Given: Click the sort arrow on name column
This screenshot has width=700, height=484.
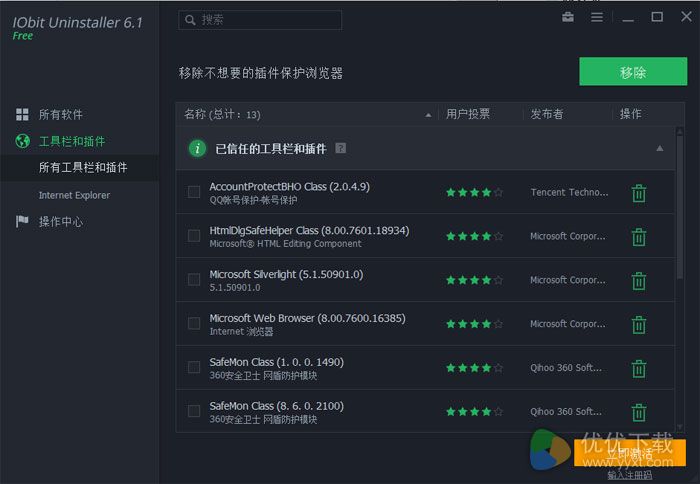Looking at the screenshot, I should click(x=428, y=115).
